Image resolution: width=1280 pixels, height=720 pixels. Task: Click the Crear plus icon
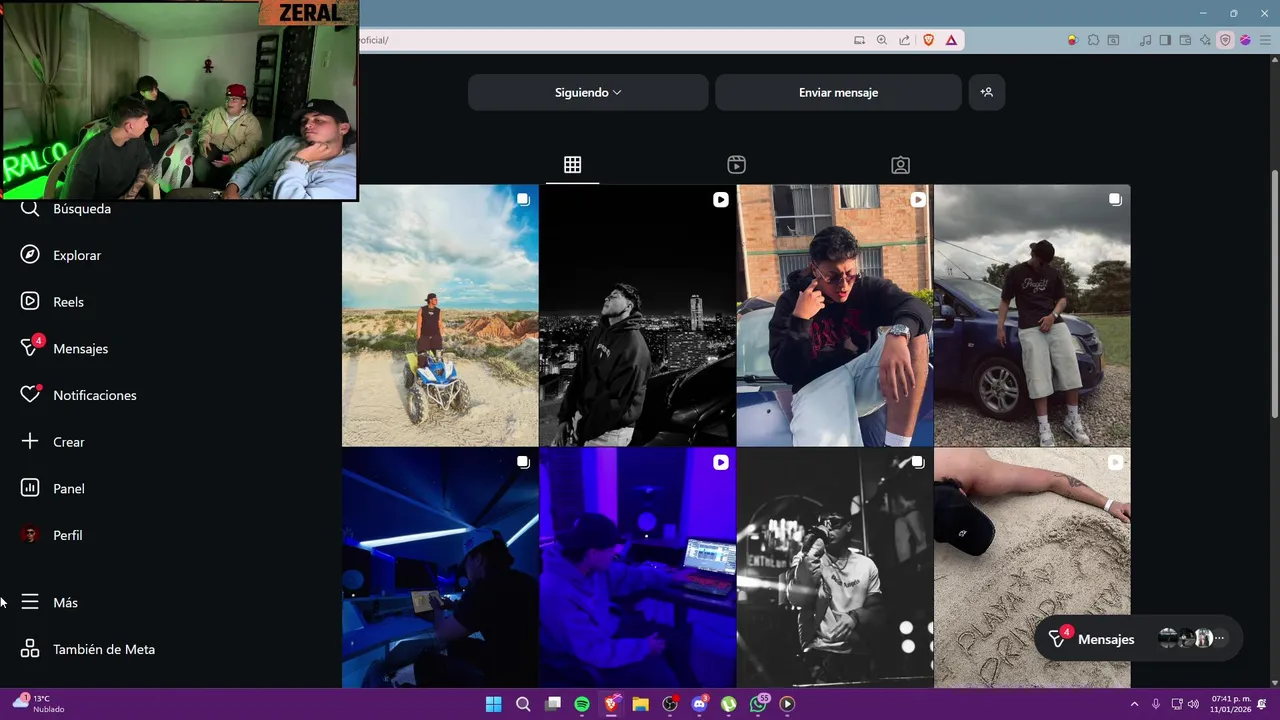coord(30,441)
